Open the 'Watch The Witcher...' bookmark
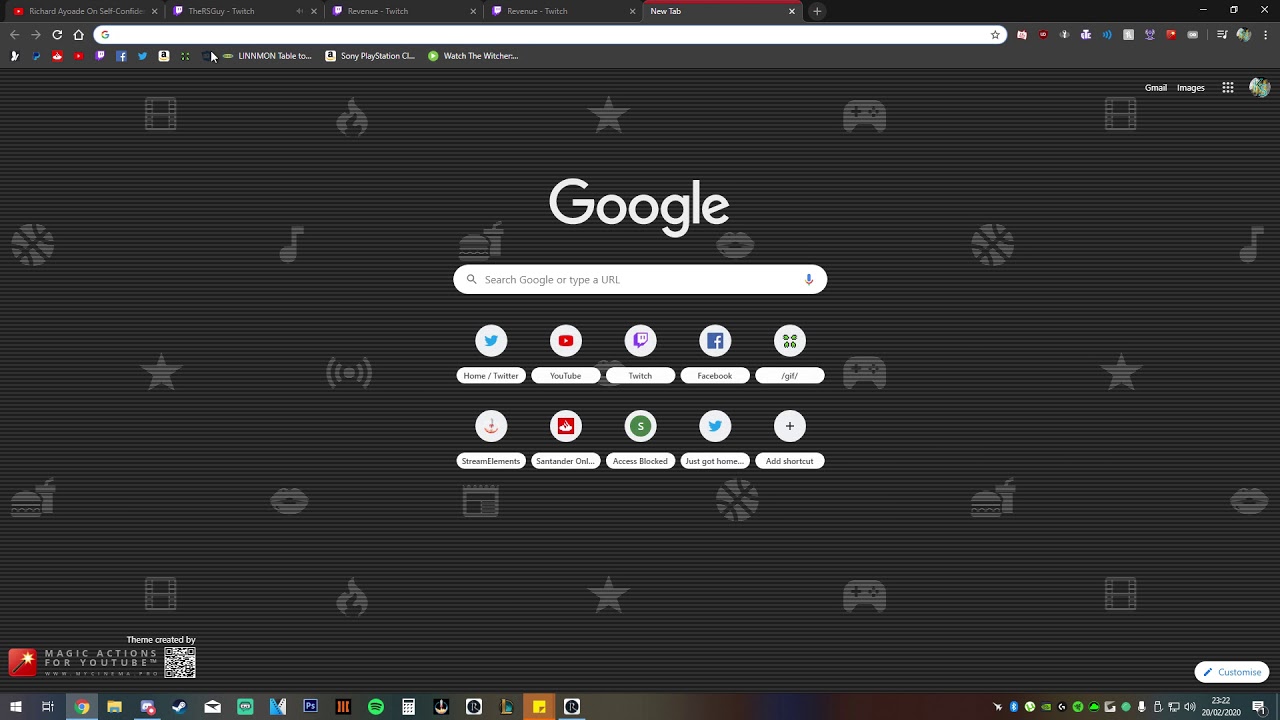 [x=473, y=56]
